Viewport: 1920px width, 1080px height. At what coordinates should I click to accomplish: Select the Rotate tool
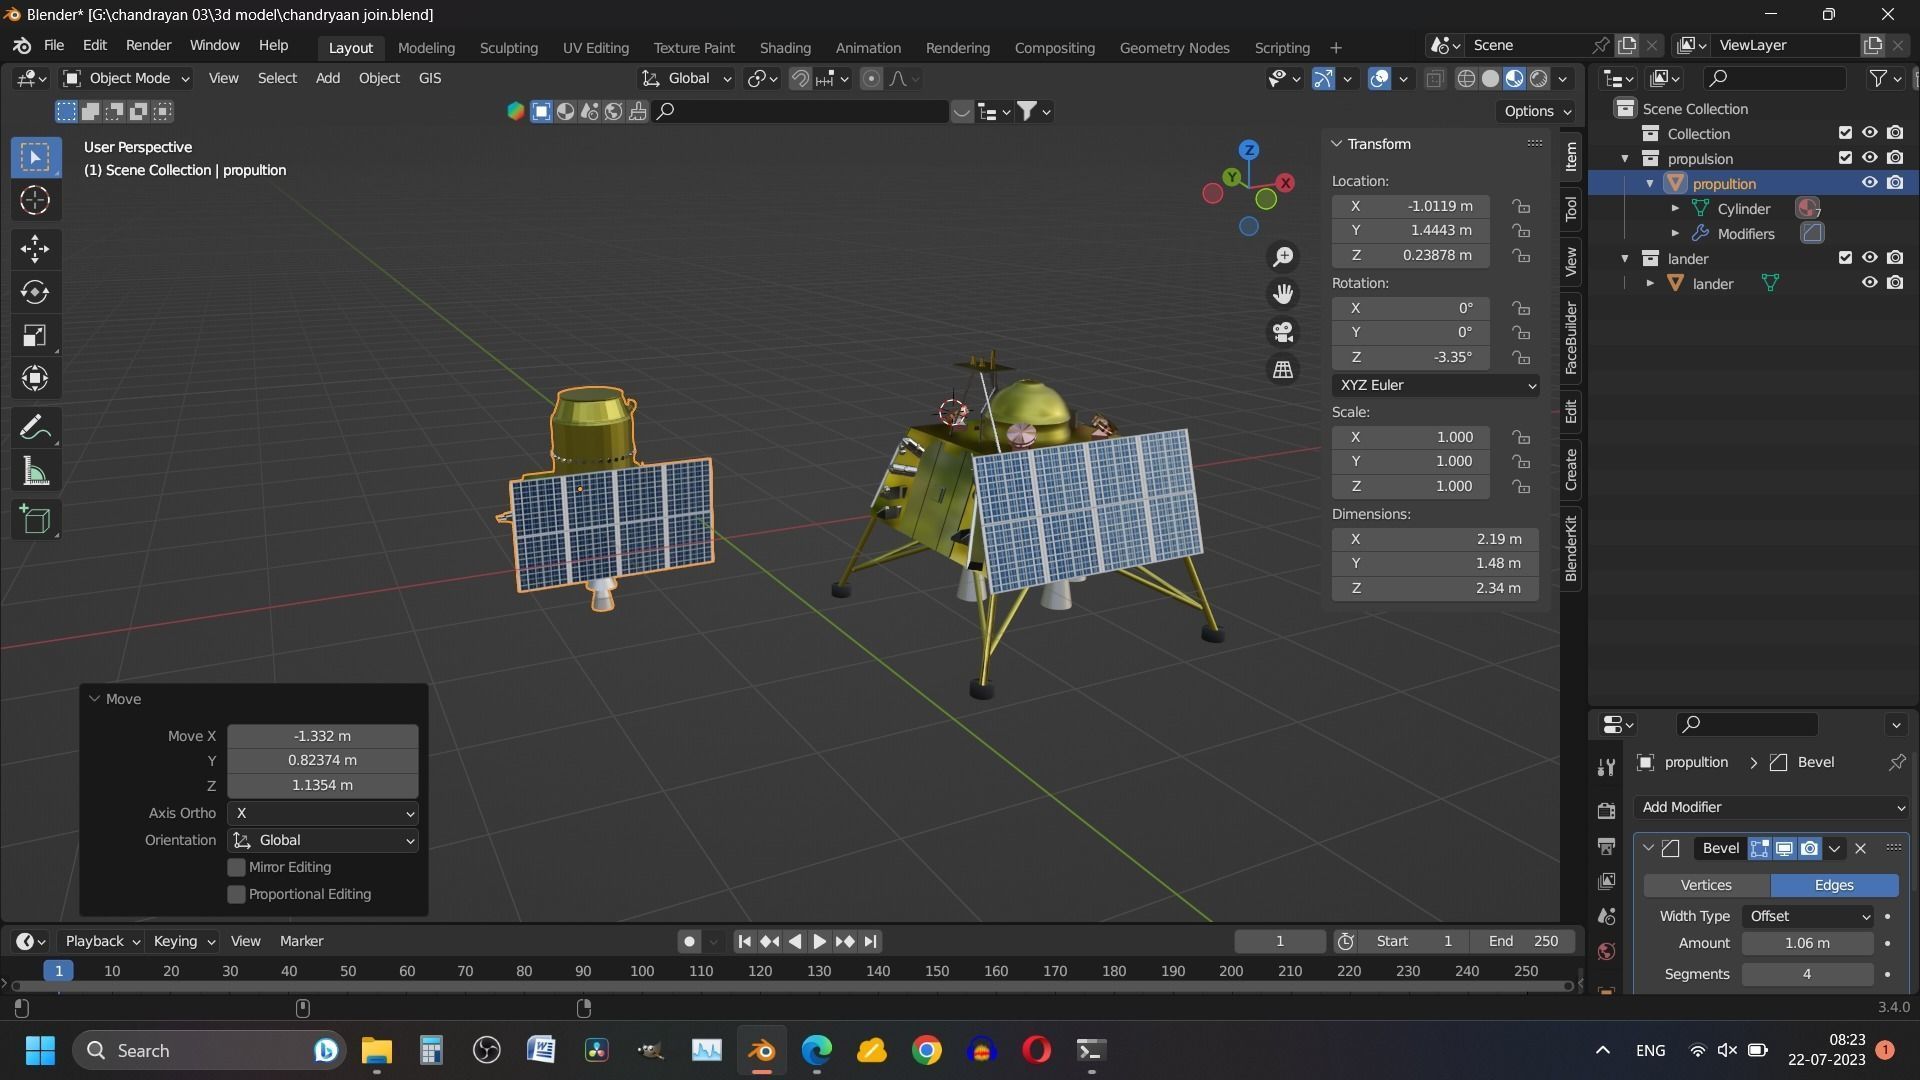pos(35,292)
